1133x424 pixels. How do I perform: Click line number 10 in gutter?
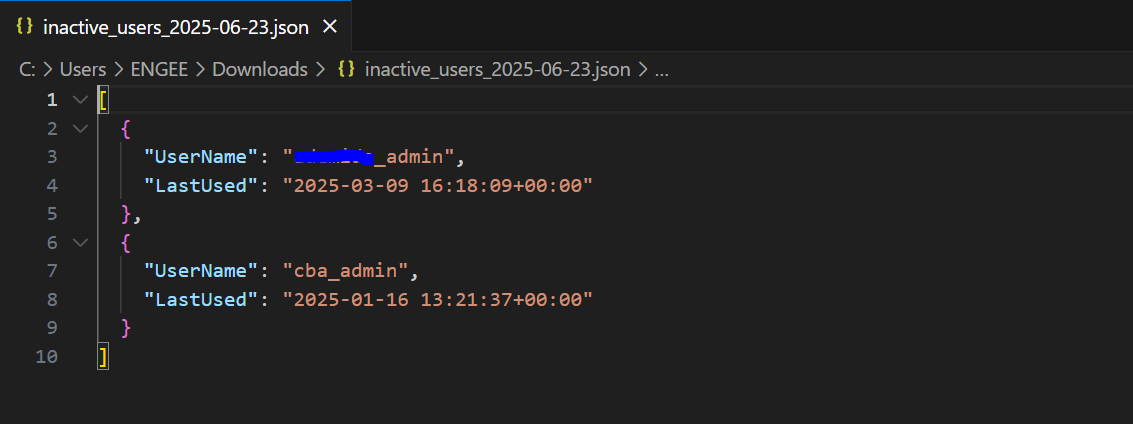(x=46, y=357)
